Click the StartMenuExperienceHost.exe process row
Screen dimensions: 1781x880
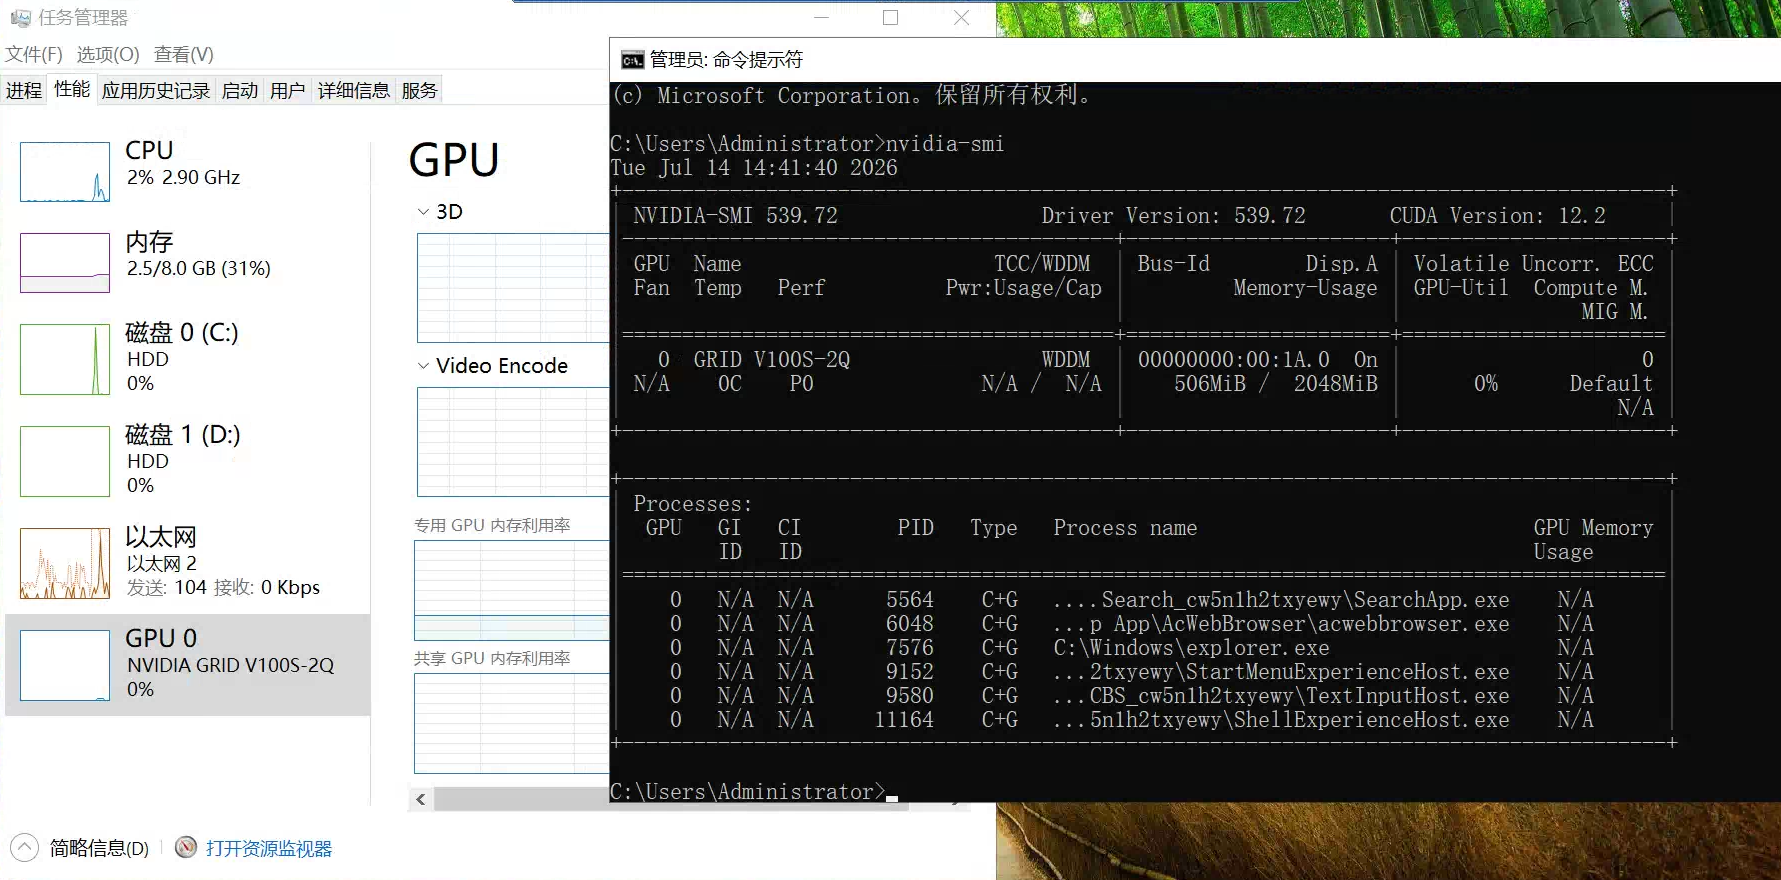(x=1134, y=672)
